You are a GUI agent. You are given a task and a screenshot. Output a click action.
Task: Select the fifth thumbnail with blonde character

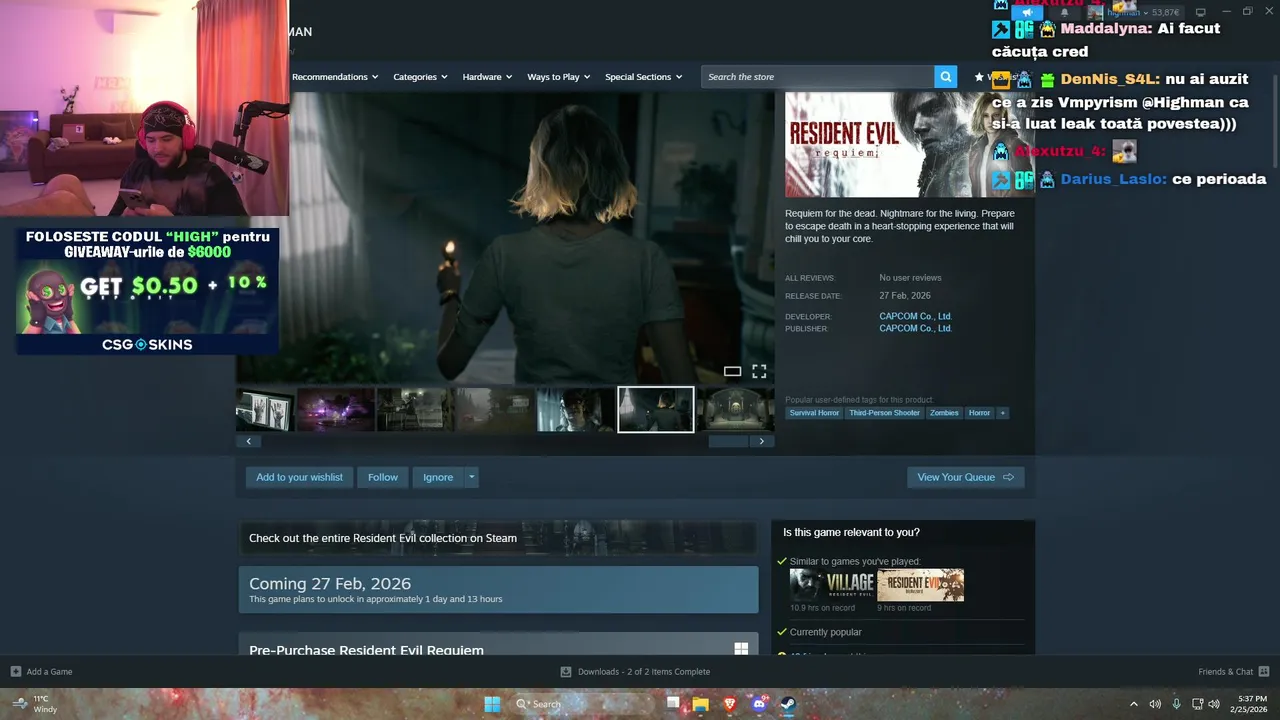click(576, 410)
